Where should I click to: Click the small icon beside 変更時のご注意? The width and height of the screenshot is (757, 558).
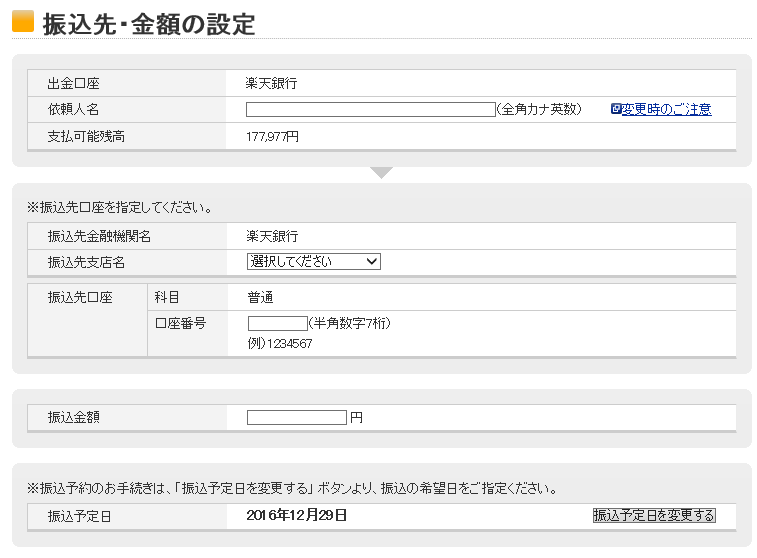tap(616, 109)
